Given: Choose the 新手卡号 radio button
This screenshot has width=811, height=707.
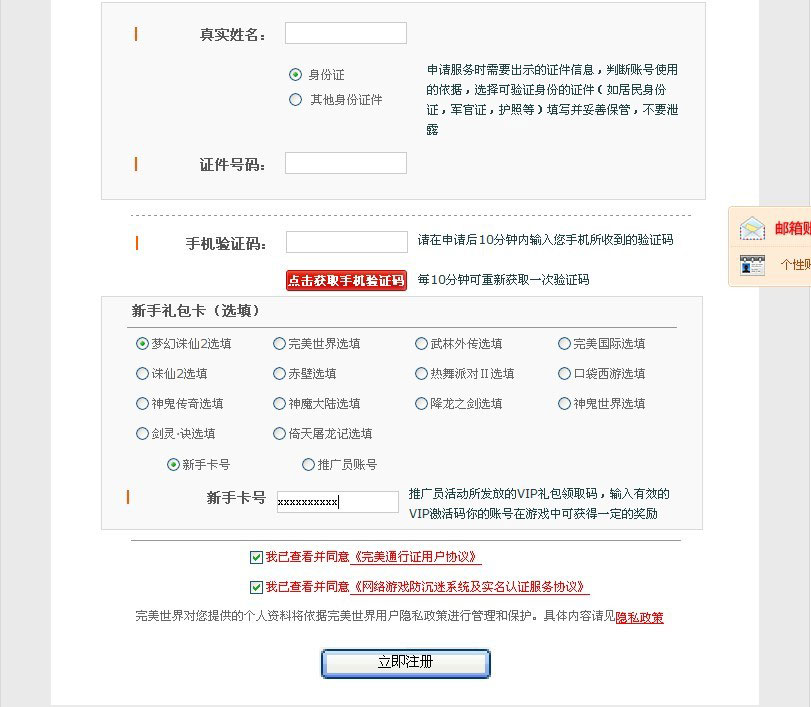Looking at the screenshot, I should coord(173,464).
